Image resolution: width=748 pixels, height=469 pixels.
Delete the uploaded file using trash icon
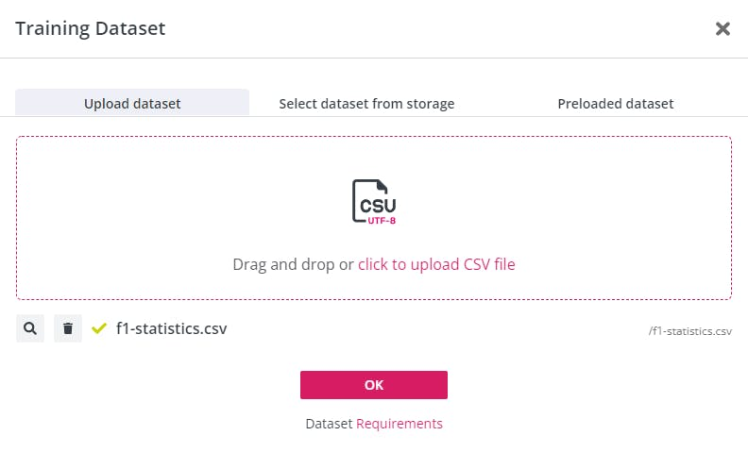tap(68, 328)
